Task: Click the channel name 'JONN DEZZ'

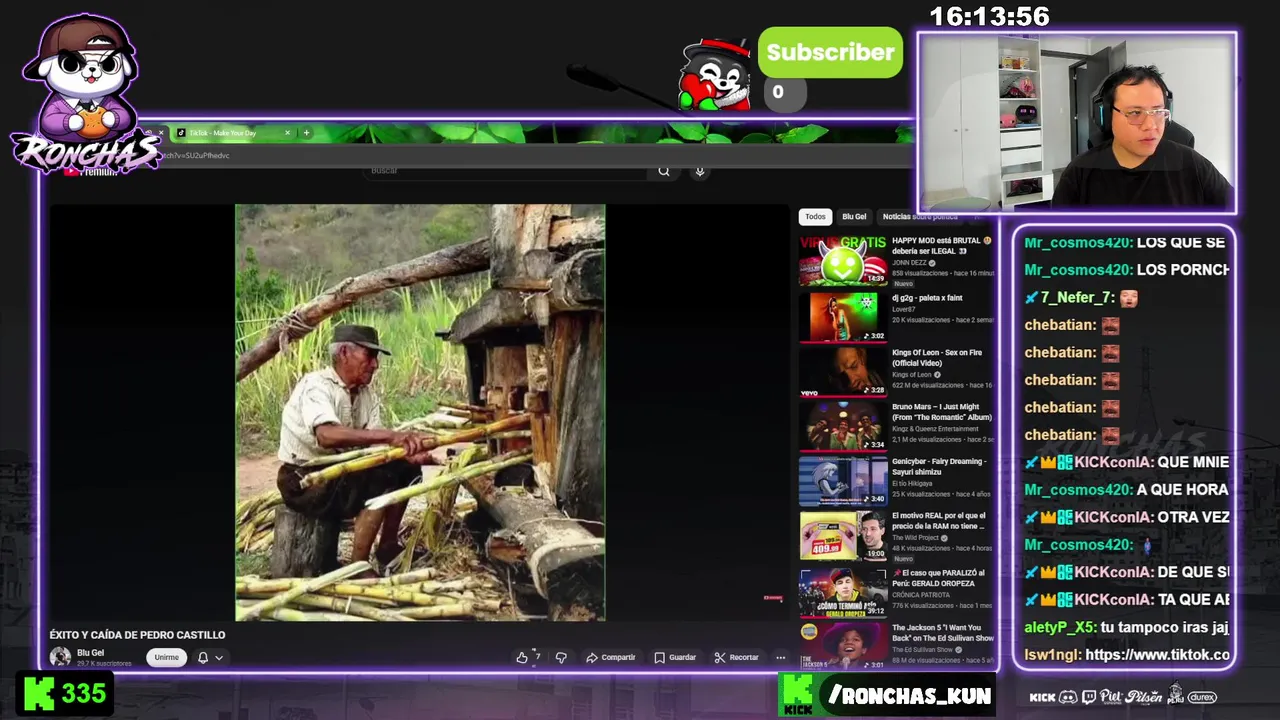Action: click(x=912, y=263)
